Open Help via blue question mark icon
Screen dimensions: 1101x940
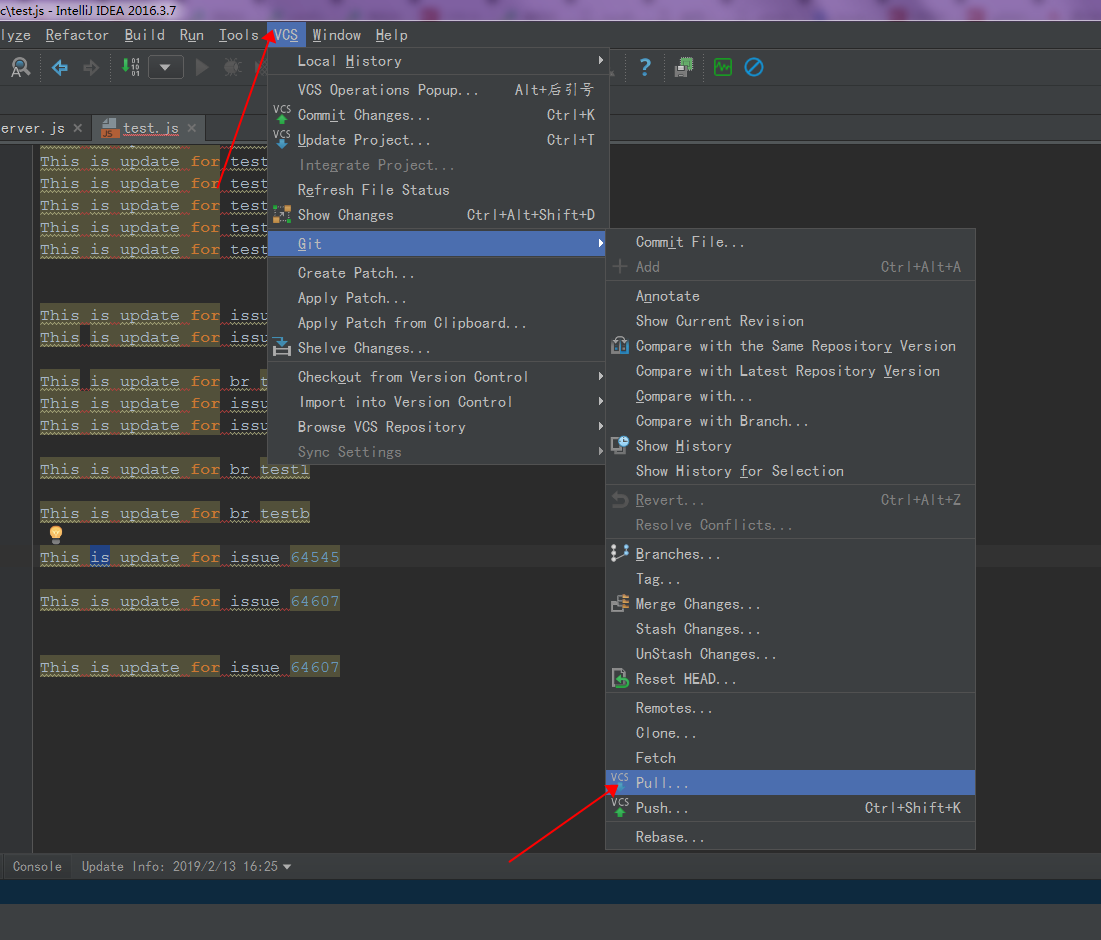[645, 67]
